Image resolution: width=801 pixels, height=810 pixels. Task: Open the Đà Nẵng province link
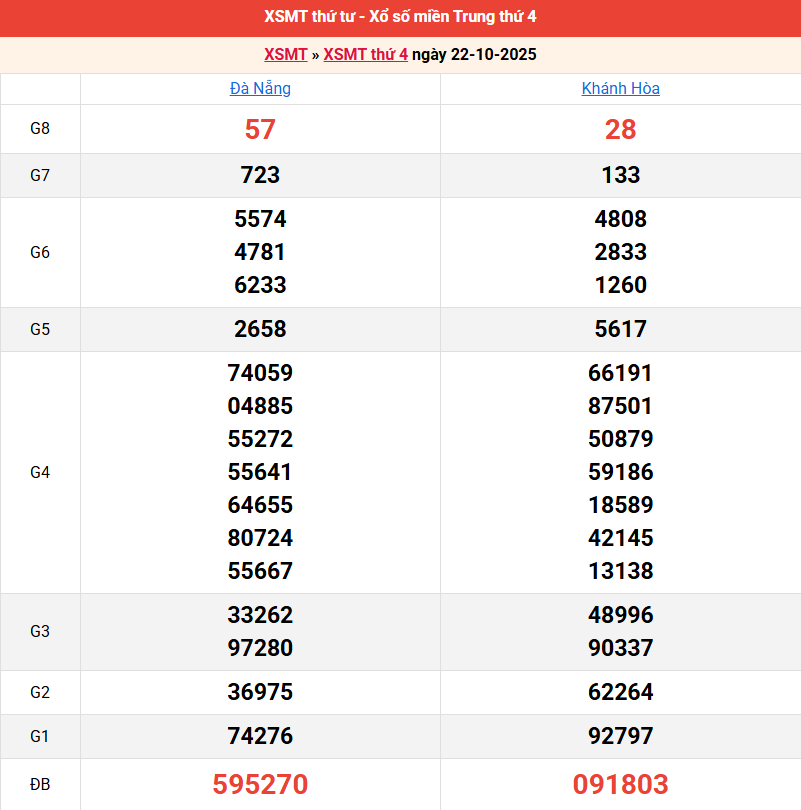(x=260, y=88)
